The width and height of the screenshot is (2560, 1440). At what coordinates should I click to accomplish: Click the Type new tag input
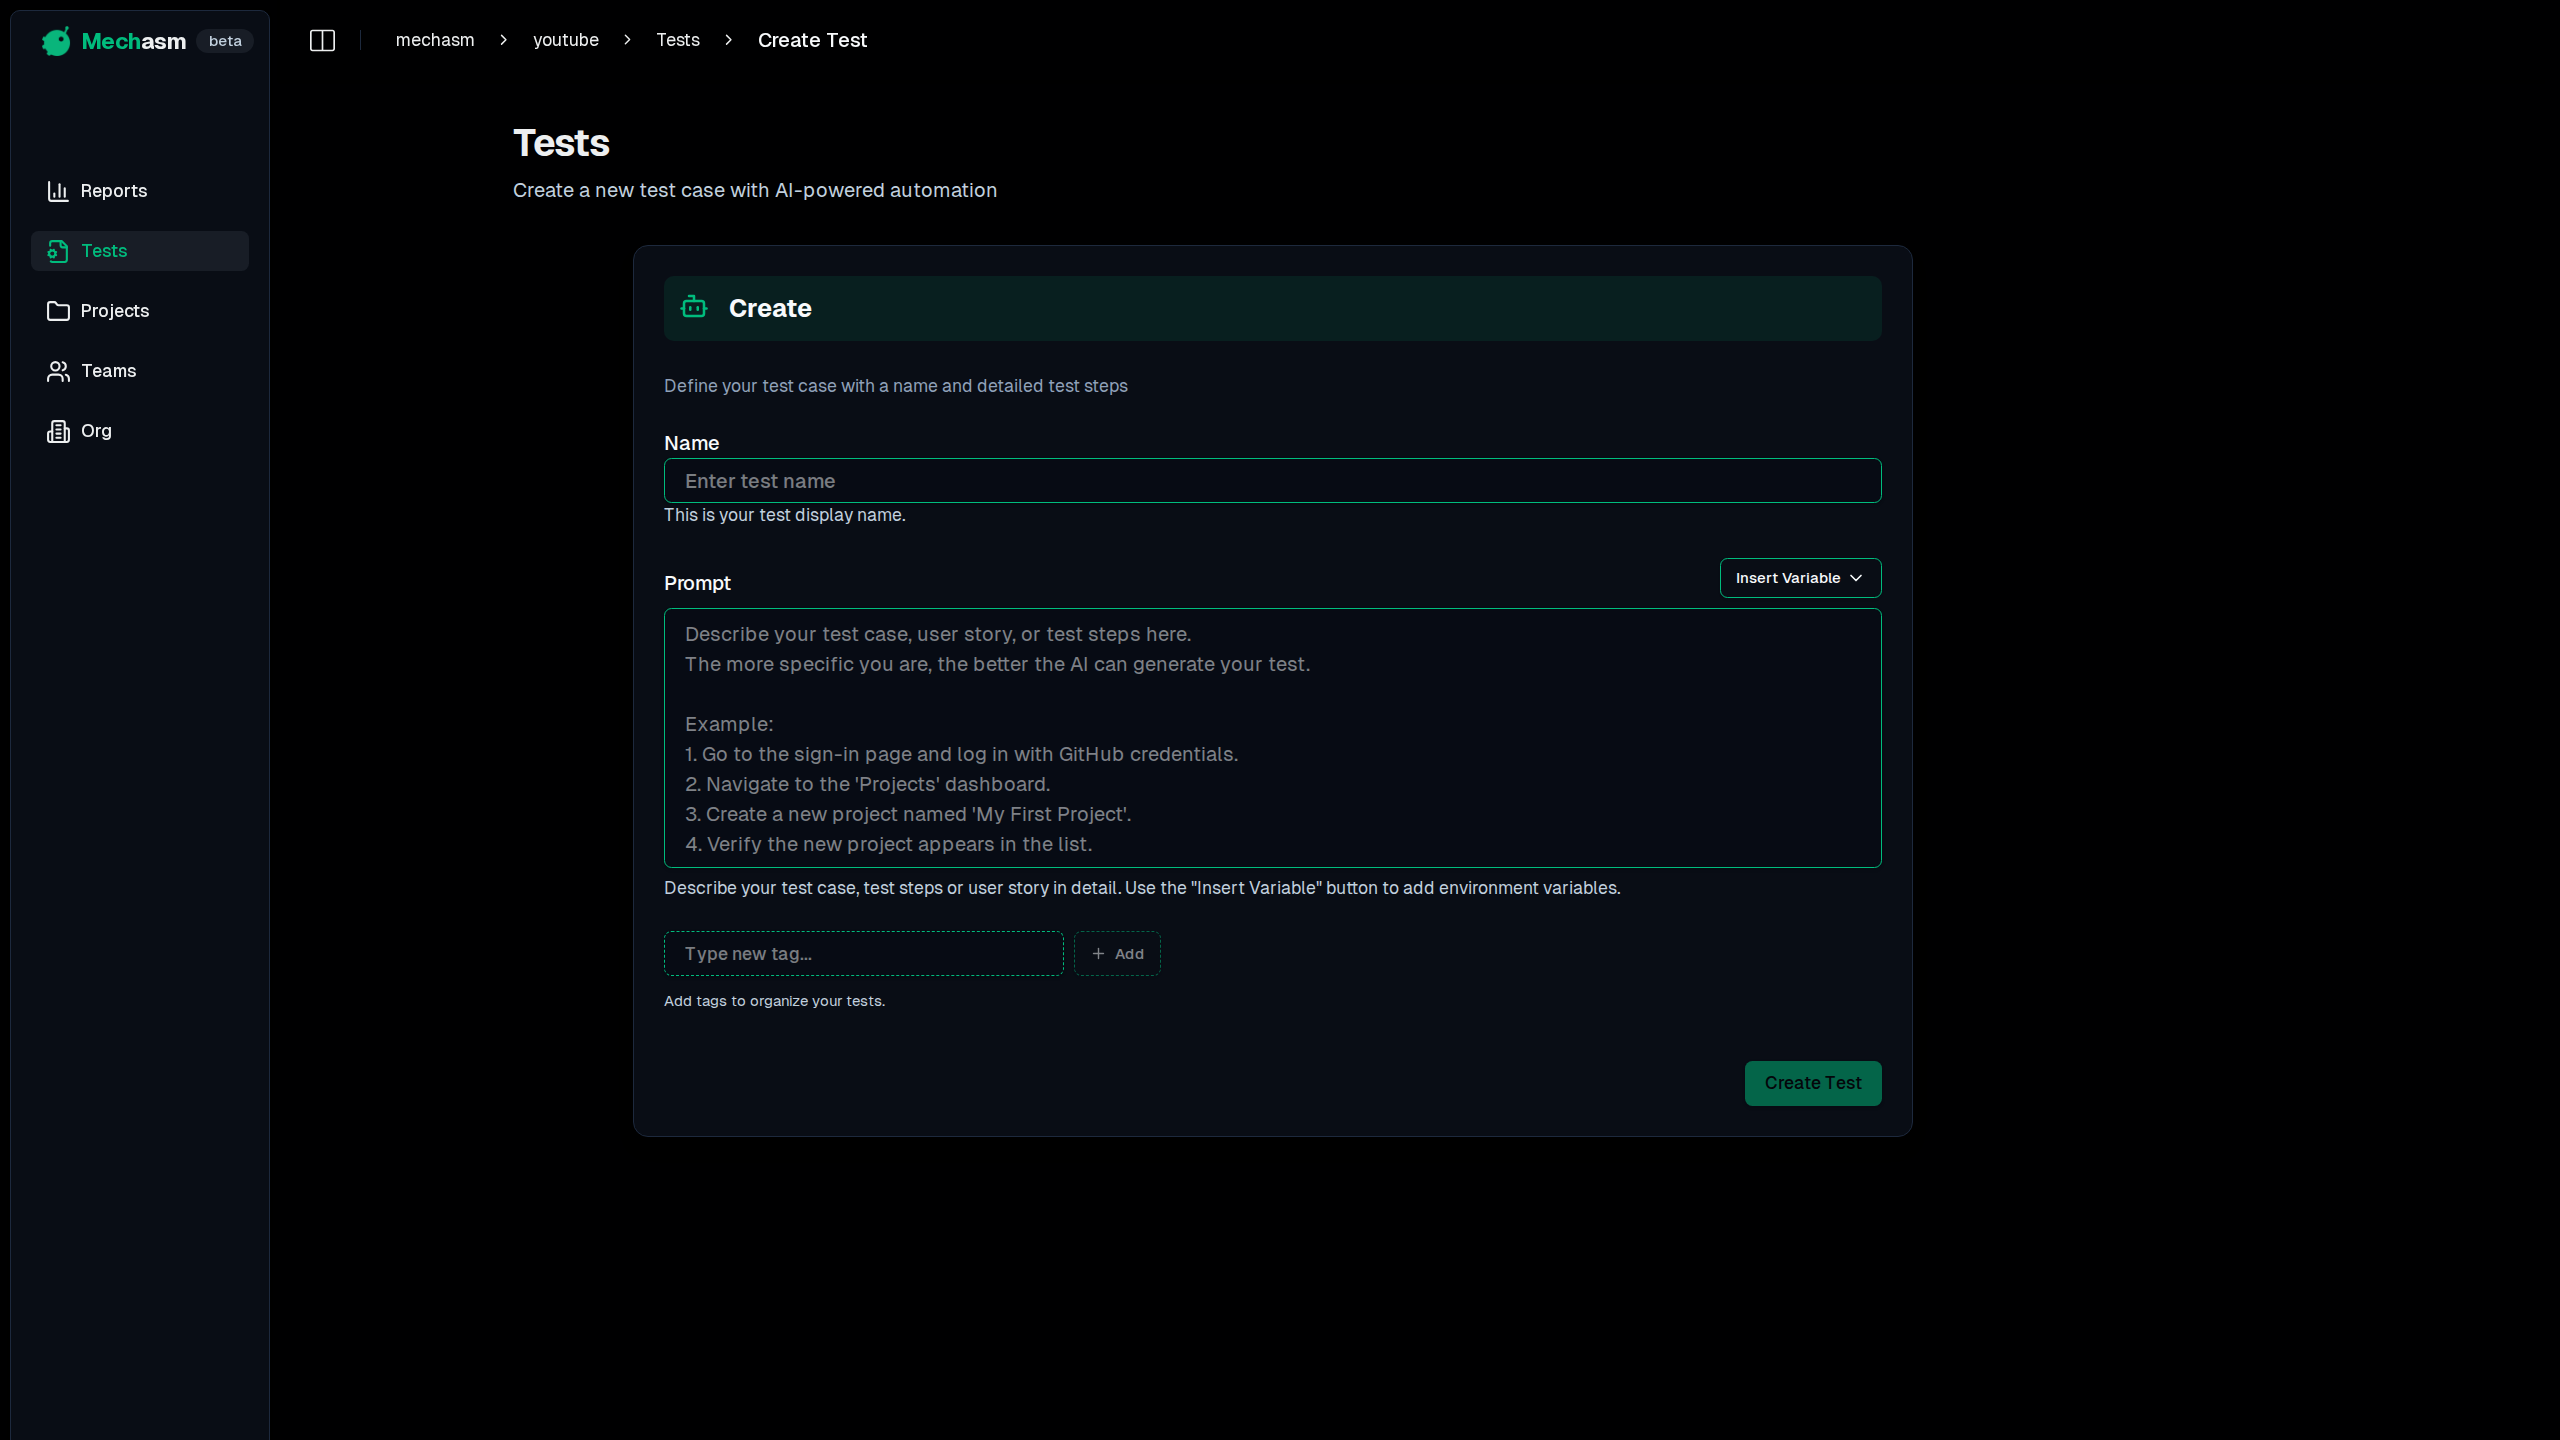863,954
